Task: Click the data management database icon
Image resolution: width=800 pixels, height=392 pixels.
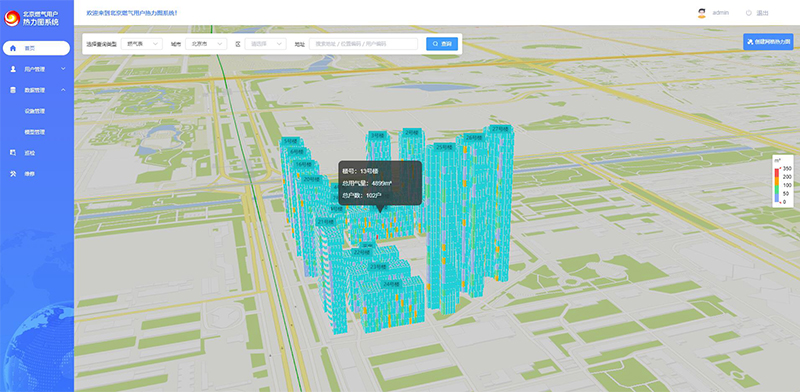Action: tap(13, 90)
